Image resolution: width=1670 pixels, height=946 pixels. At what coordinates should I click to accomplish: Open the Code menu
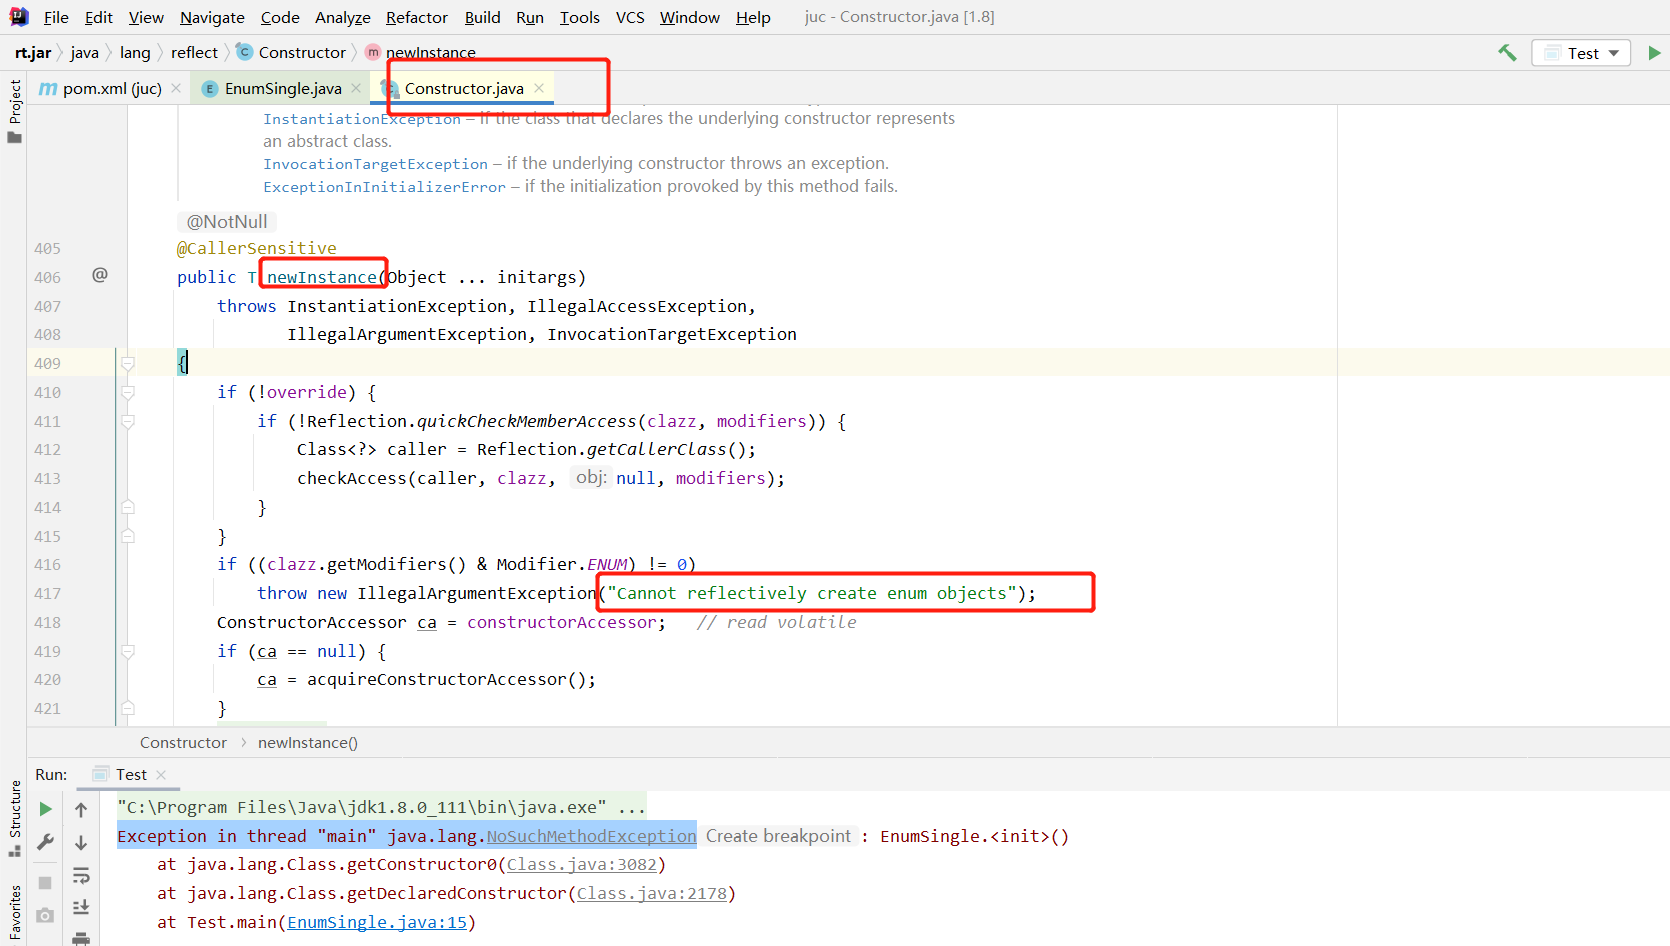click(x=280, y=17)
